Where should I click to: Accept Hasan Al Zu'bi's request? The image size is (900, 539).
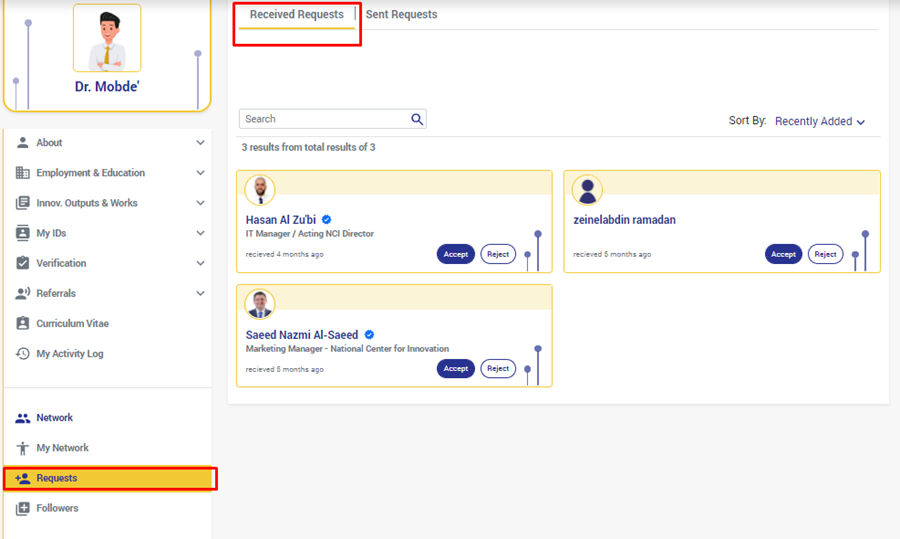coord(455,254)
